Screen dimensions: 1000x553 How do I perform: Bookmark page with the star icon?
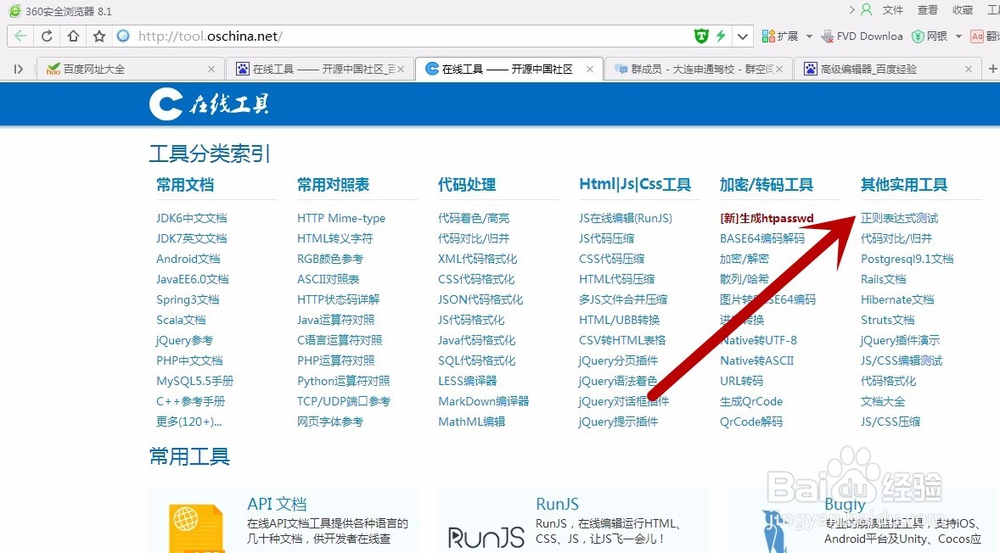pyautogui.click(x=99, y=36)
